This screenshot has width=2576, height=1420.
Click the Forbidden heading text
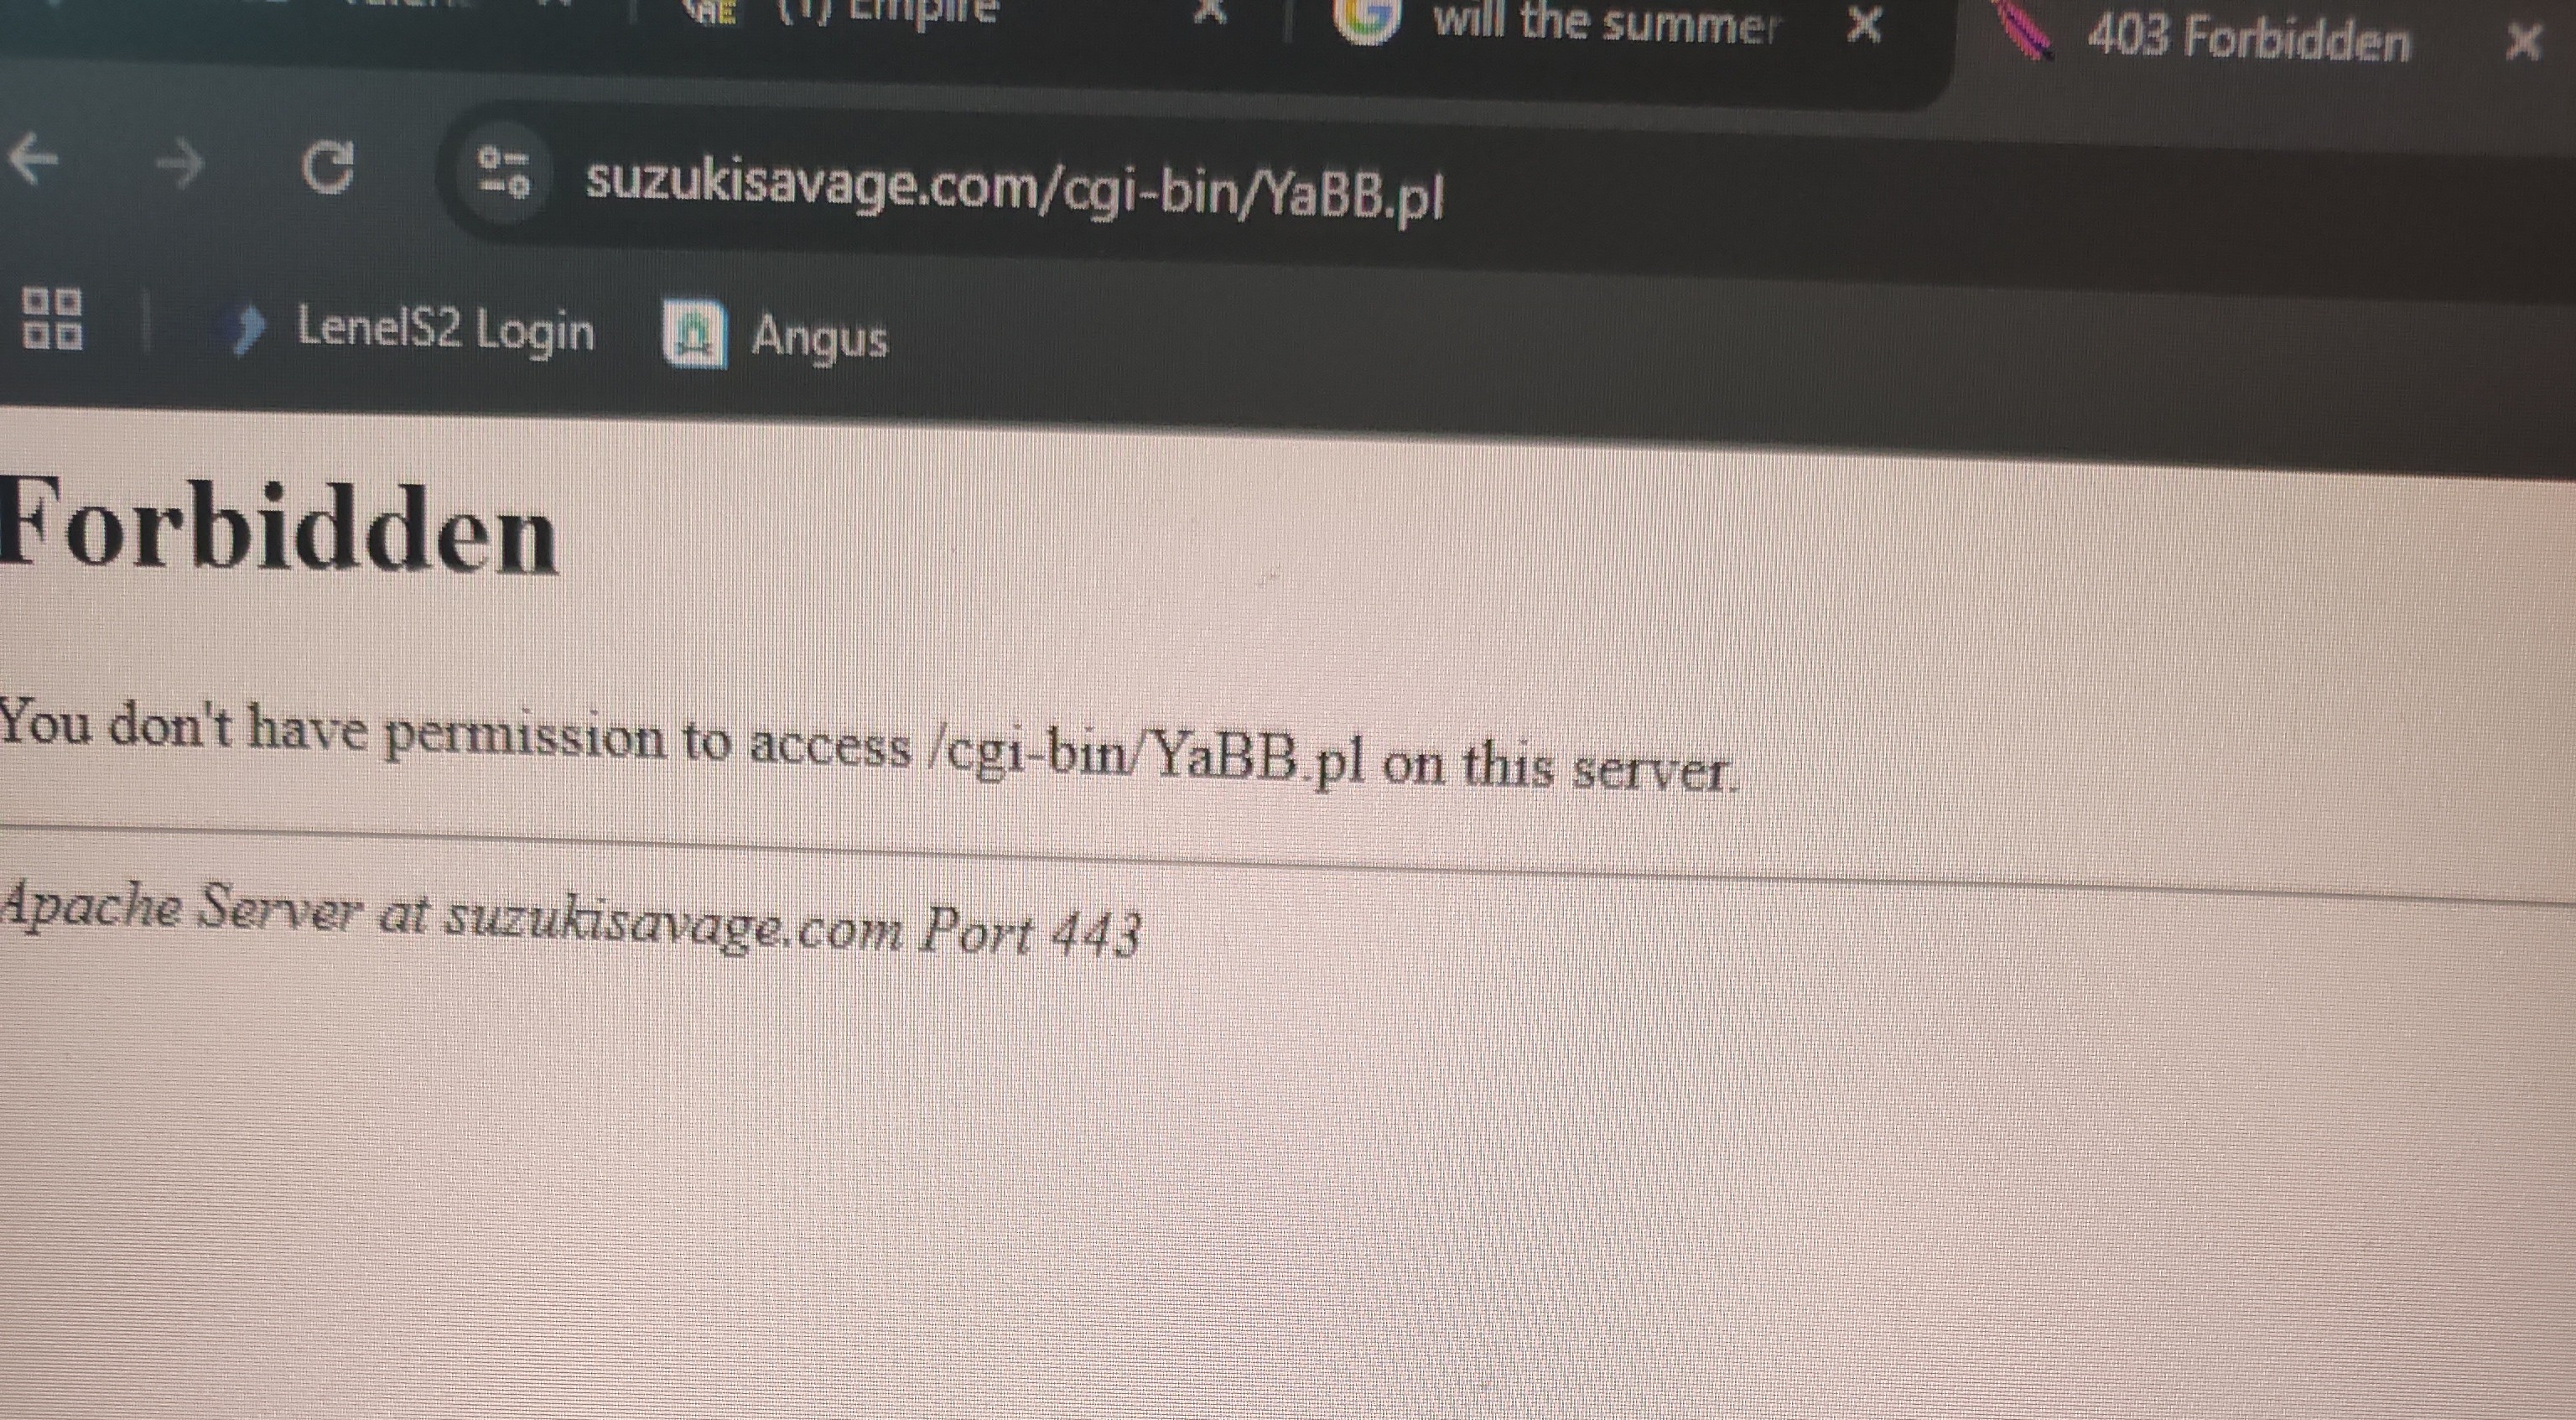[279, 528]
